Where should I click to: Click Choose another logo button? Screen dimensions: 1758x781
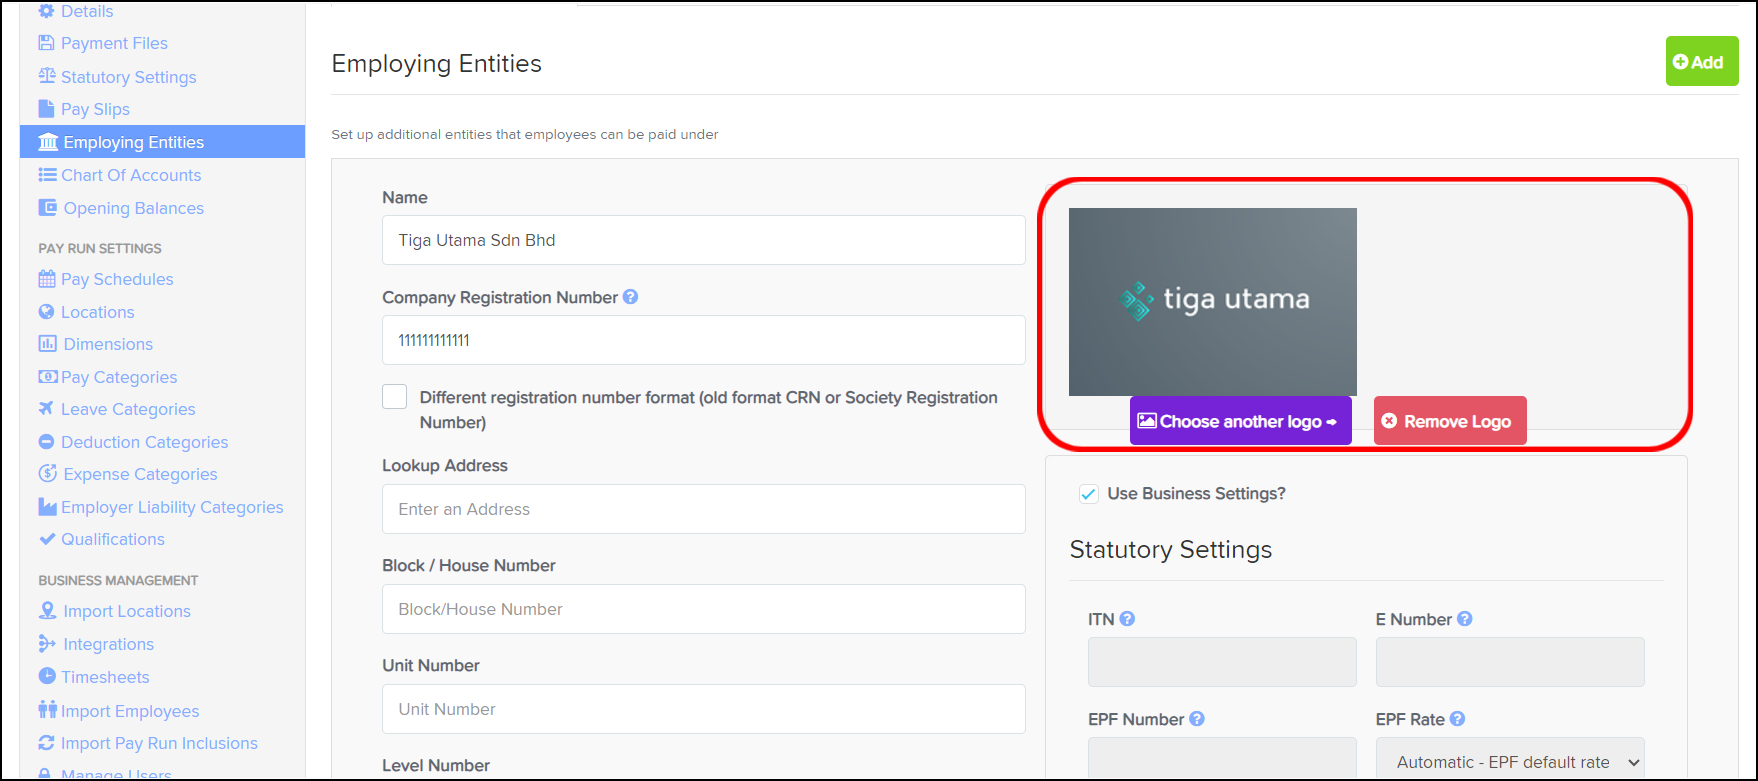tap(1240, 421)
